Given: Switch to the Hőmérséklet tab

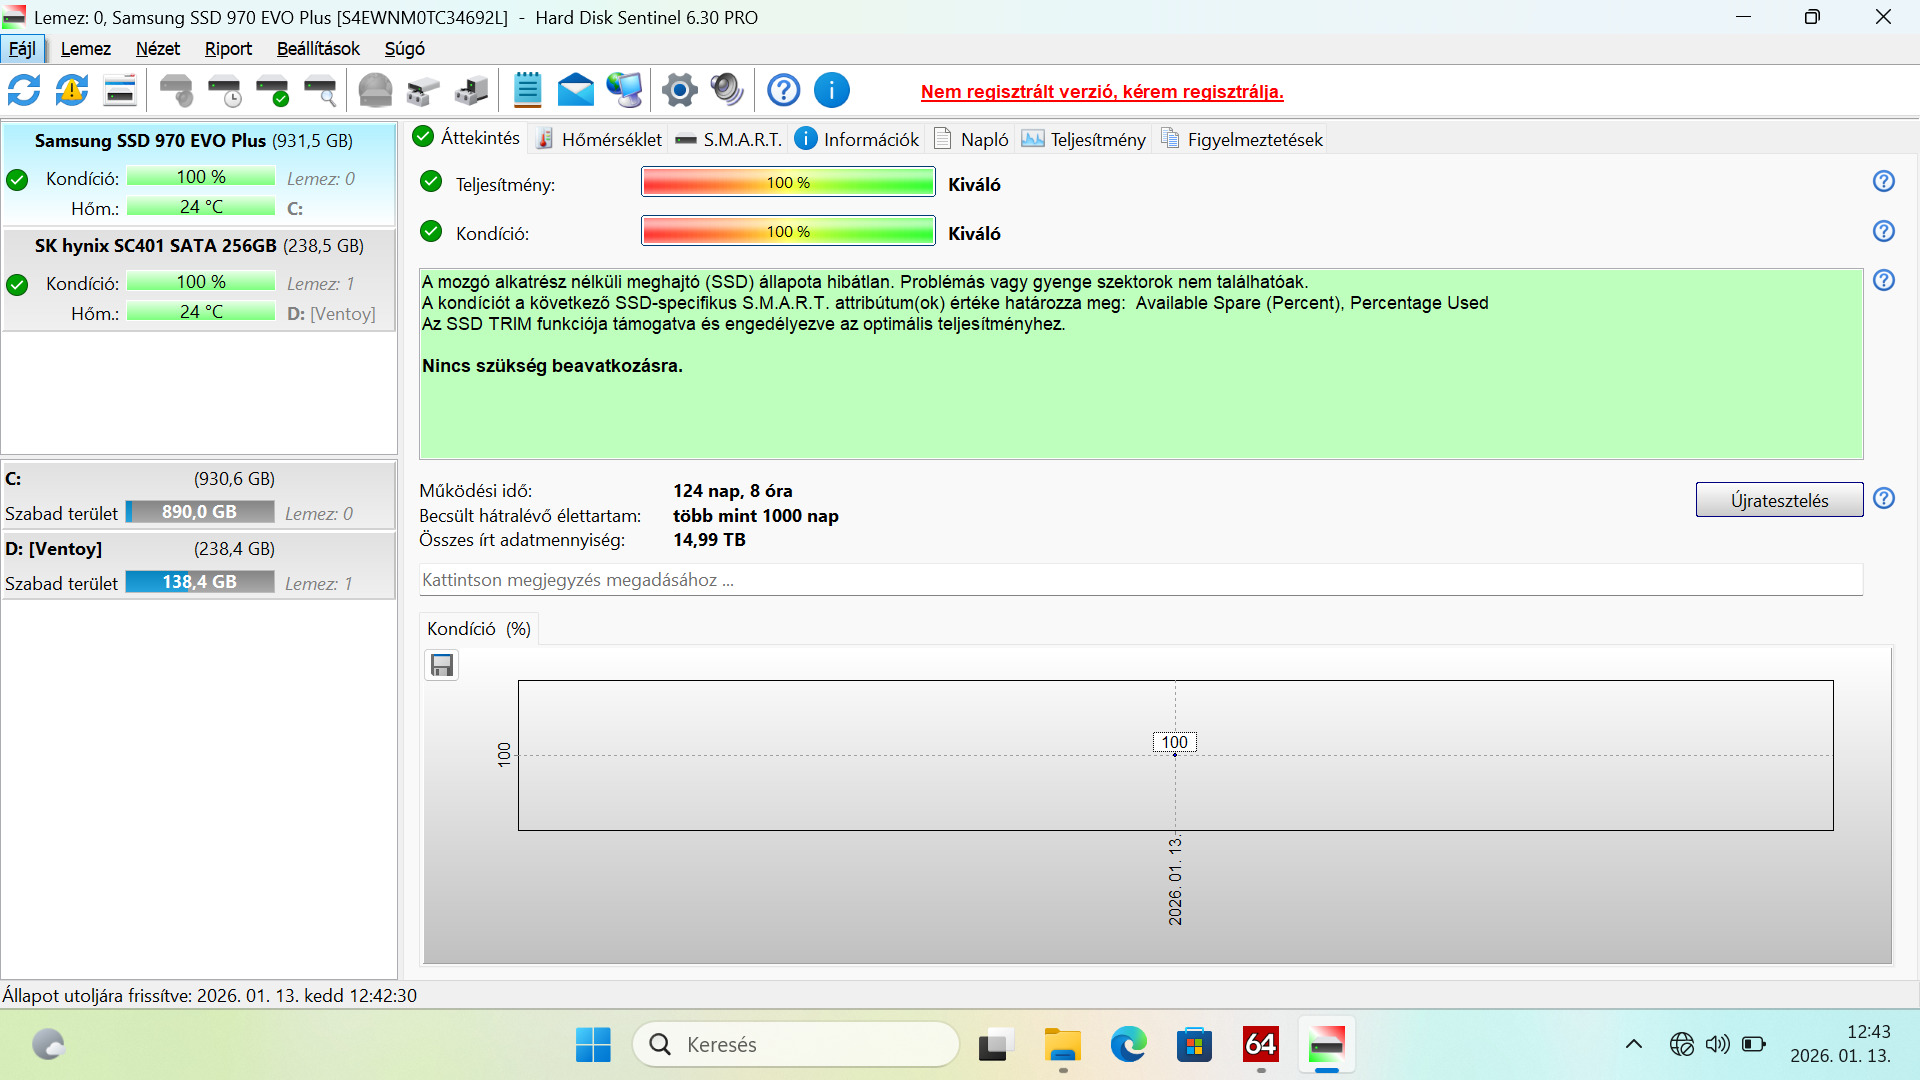Looking at the screenshot, I should pos(599,140).
